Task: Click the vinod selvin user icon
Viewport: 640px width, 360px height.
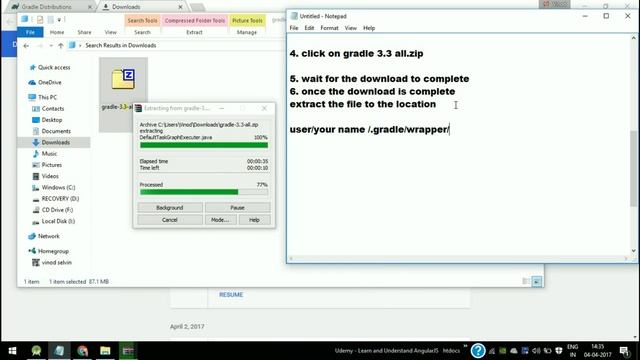Action: click(x=36, y=262)
